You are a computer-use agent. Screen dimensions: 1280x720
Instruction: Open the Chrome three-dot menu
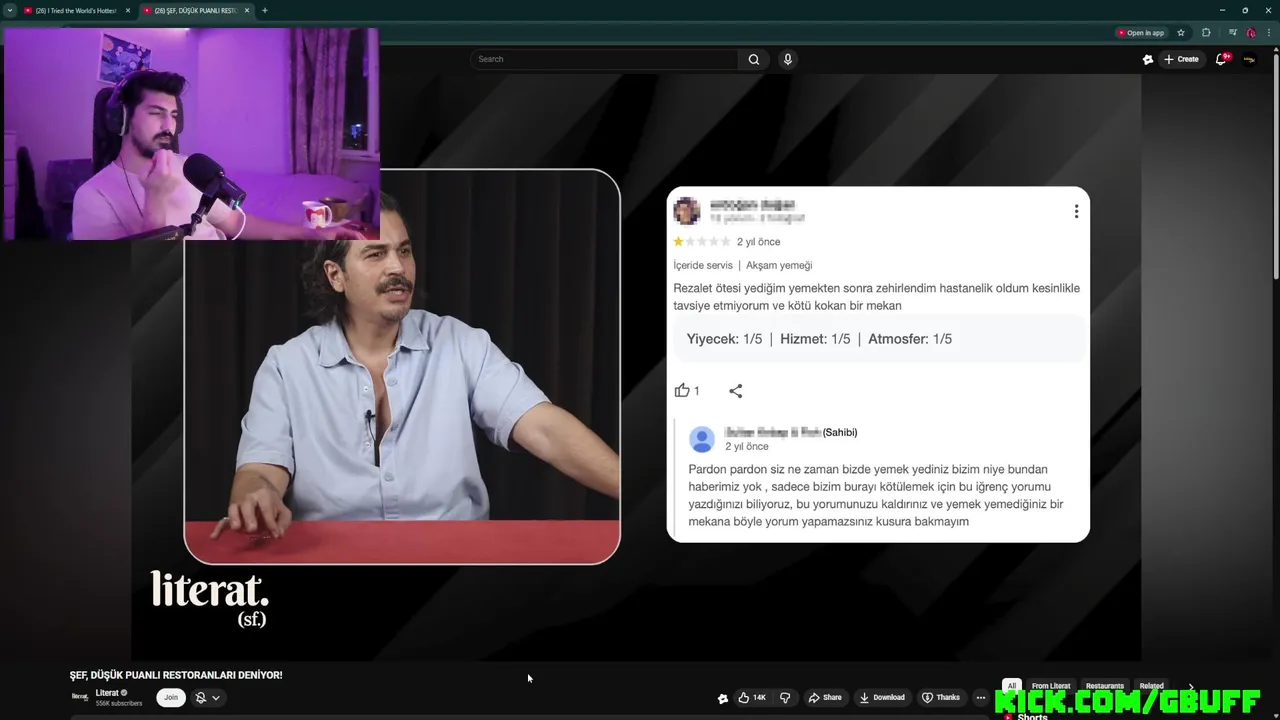(x=1269, y=33)
